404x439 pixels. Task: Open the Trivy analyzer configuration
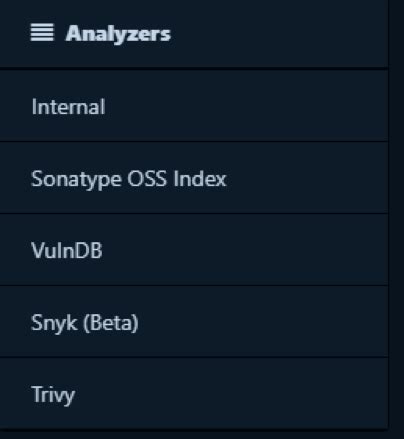pos(194,394)
